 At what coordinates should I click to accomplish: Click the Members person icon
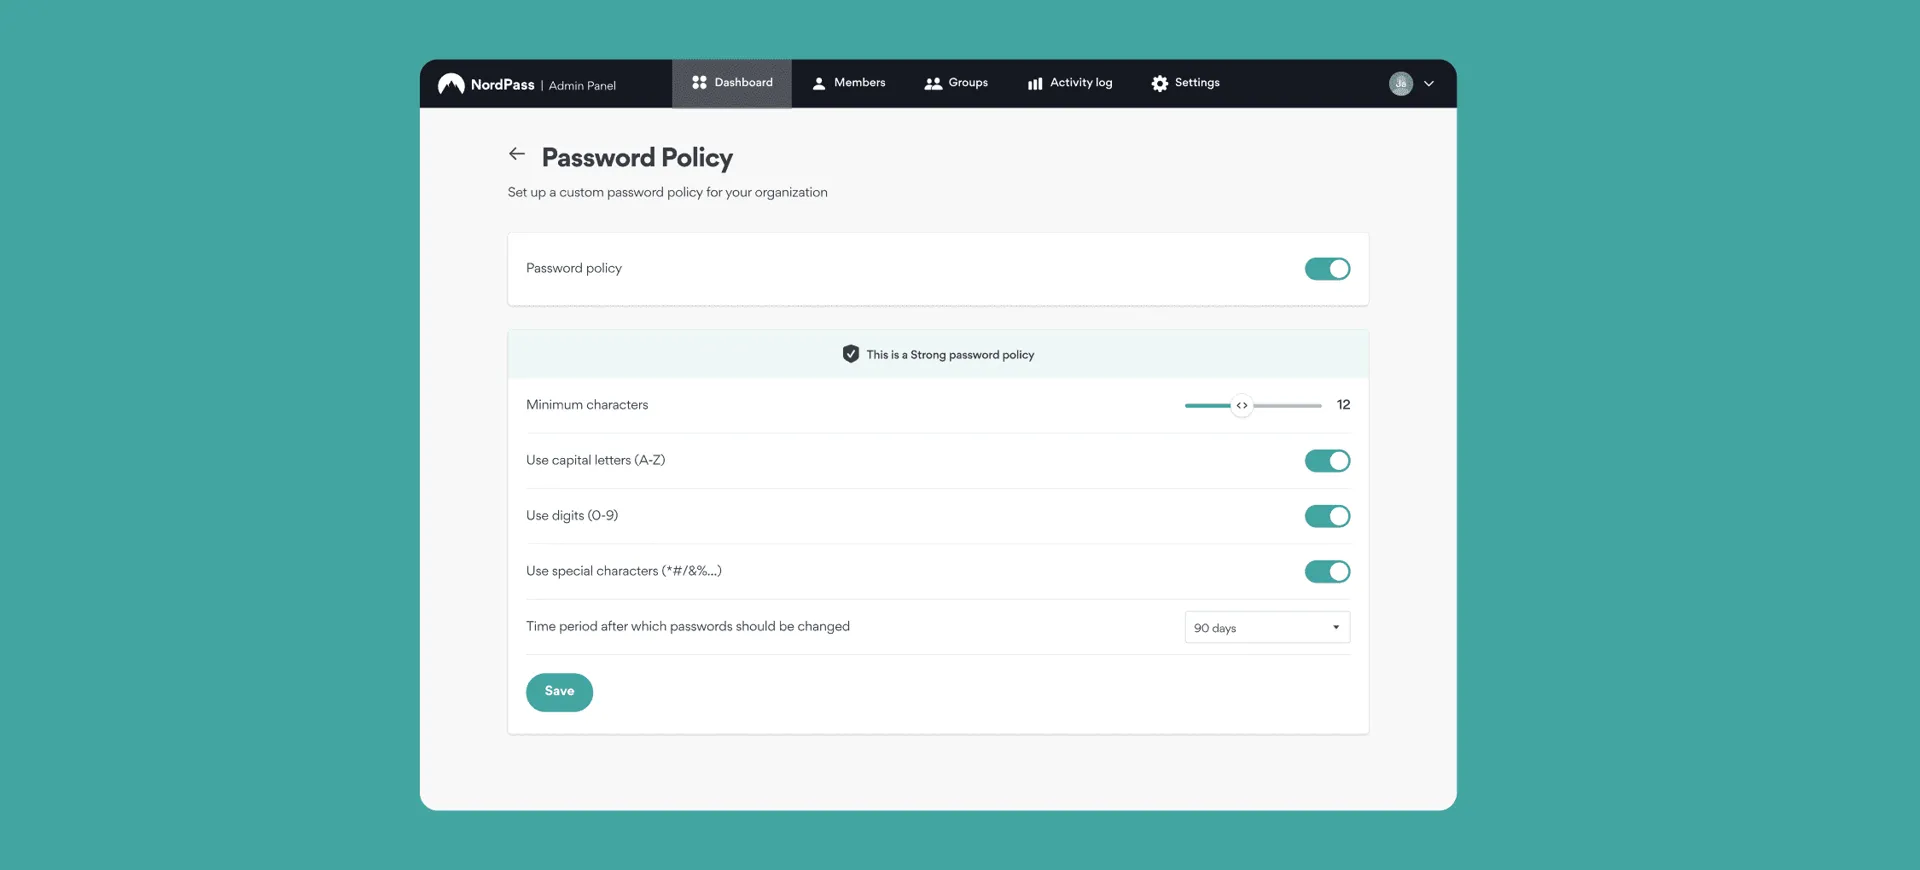tap(819, 84)
